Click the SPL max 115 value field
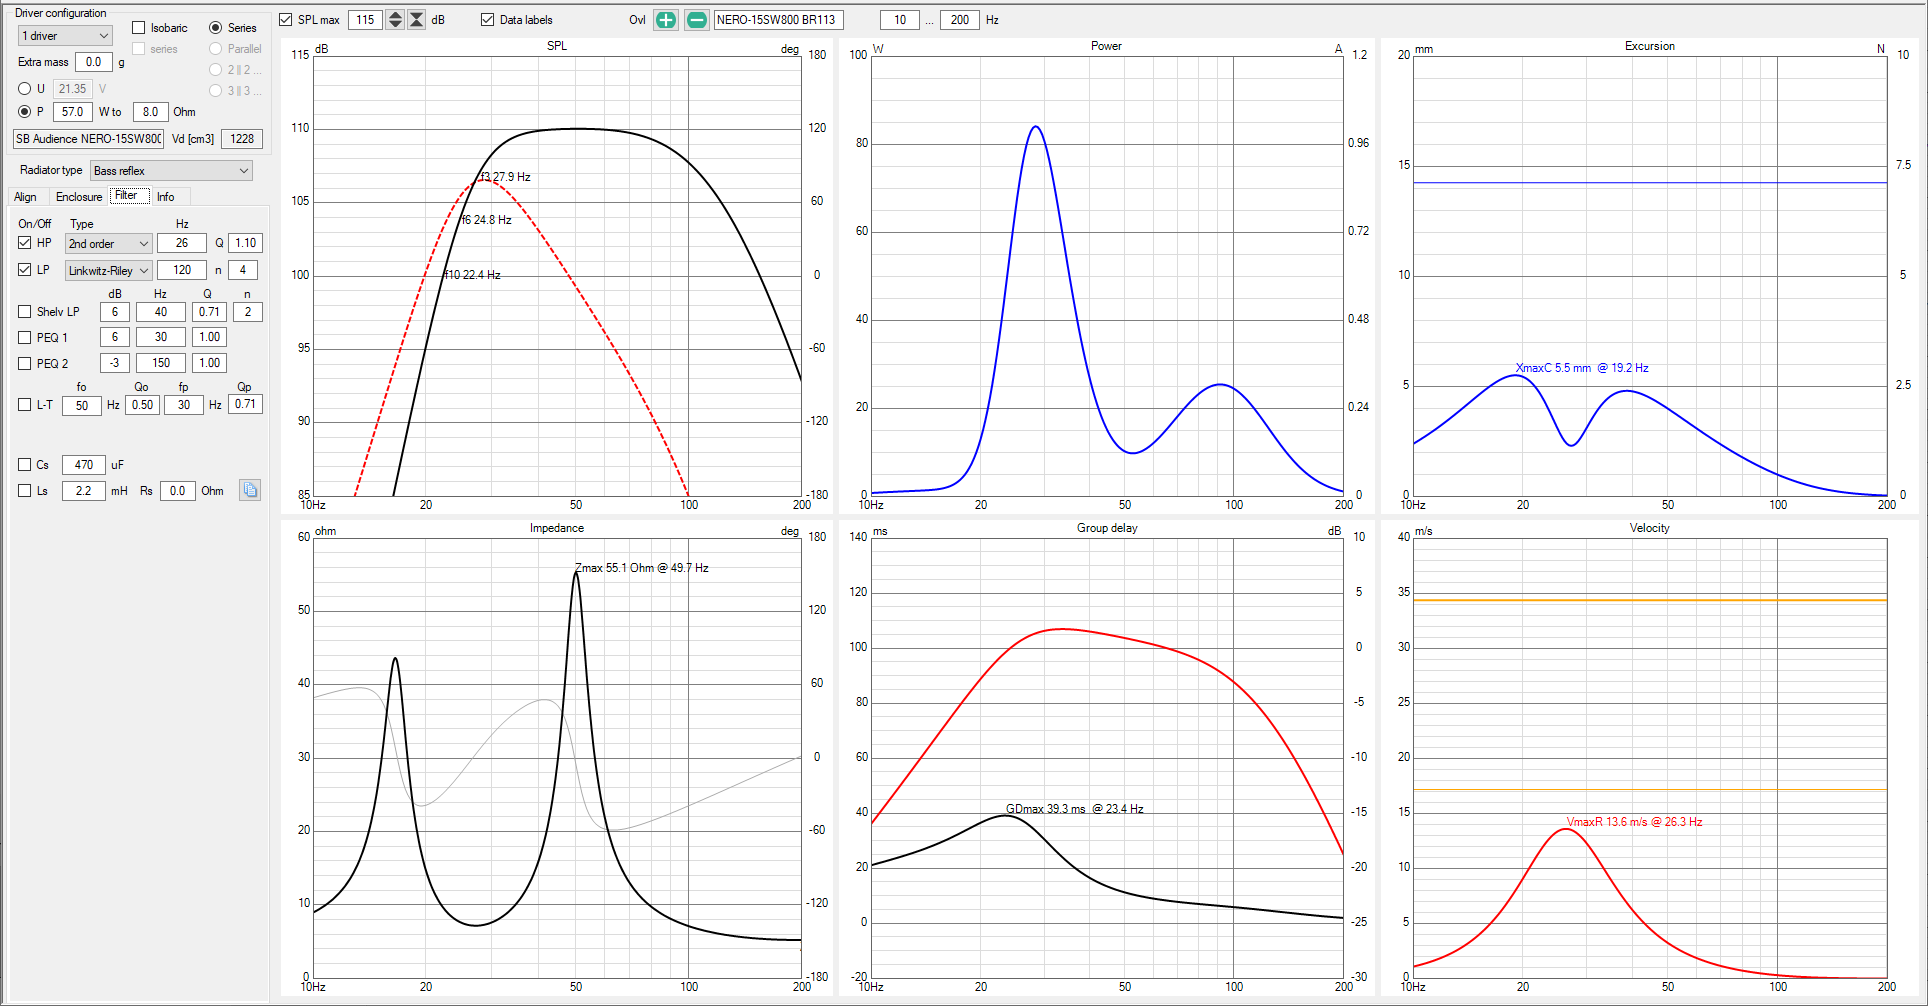Viewport: 1928px width, 1006px height. point(365,20)
